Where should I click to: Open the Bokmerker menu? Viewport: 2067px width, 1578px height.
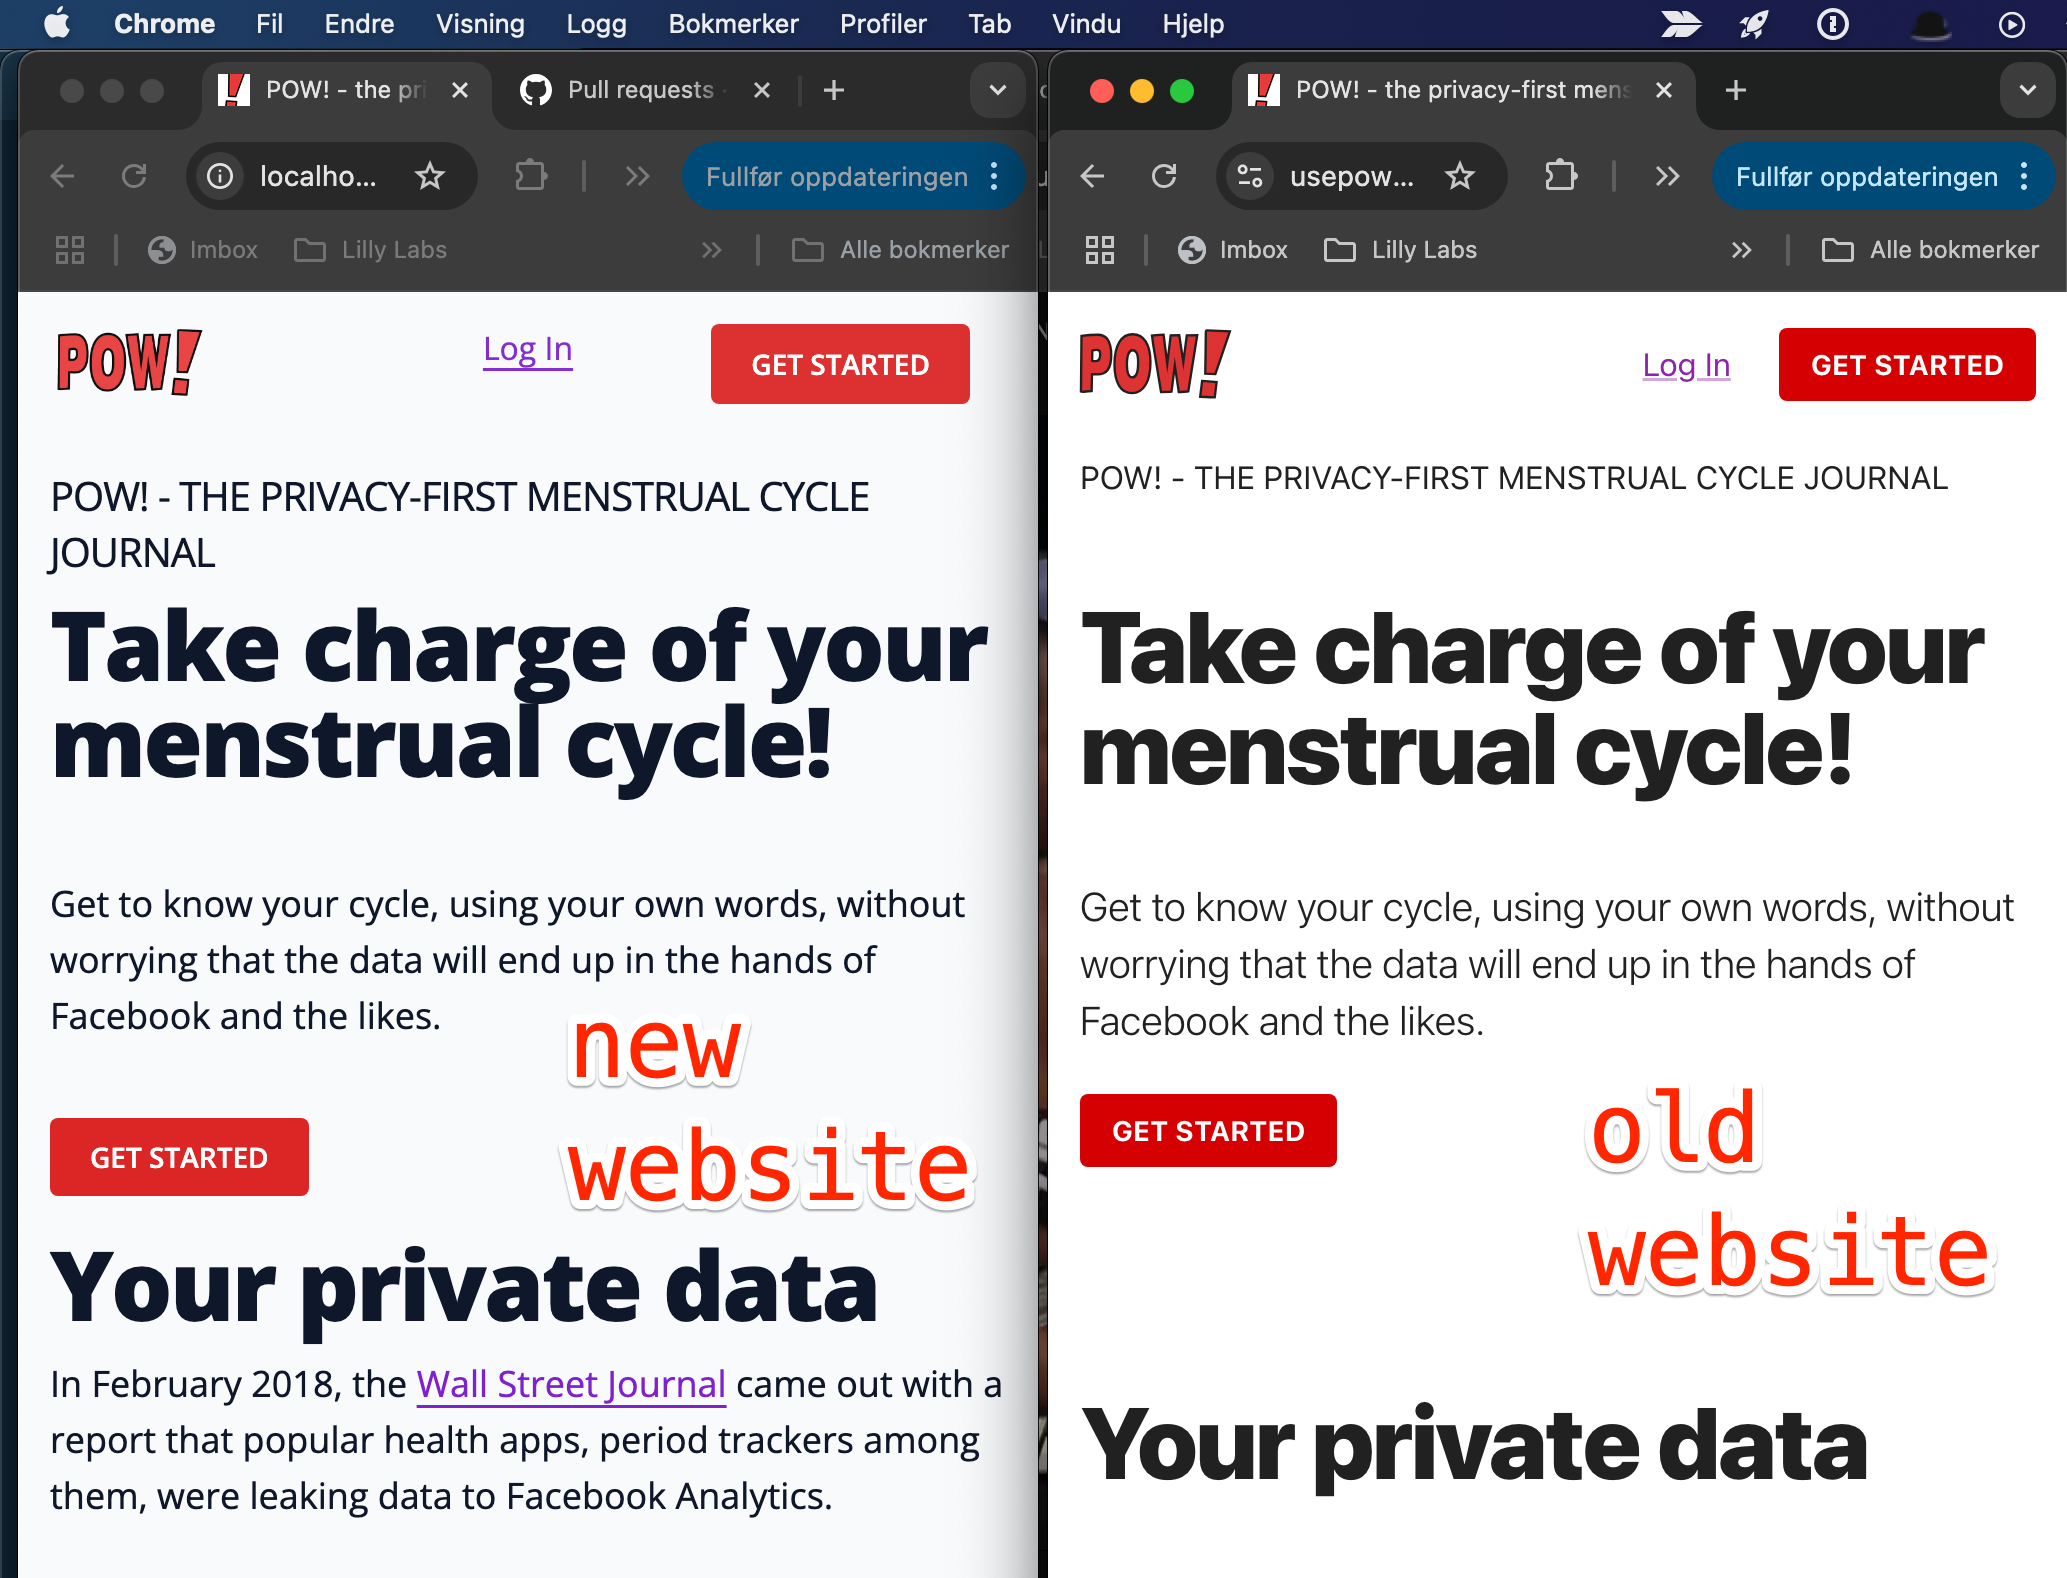pyautogui.click(x=733, y=23)
